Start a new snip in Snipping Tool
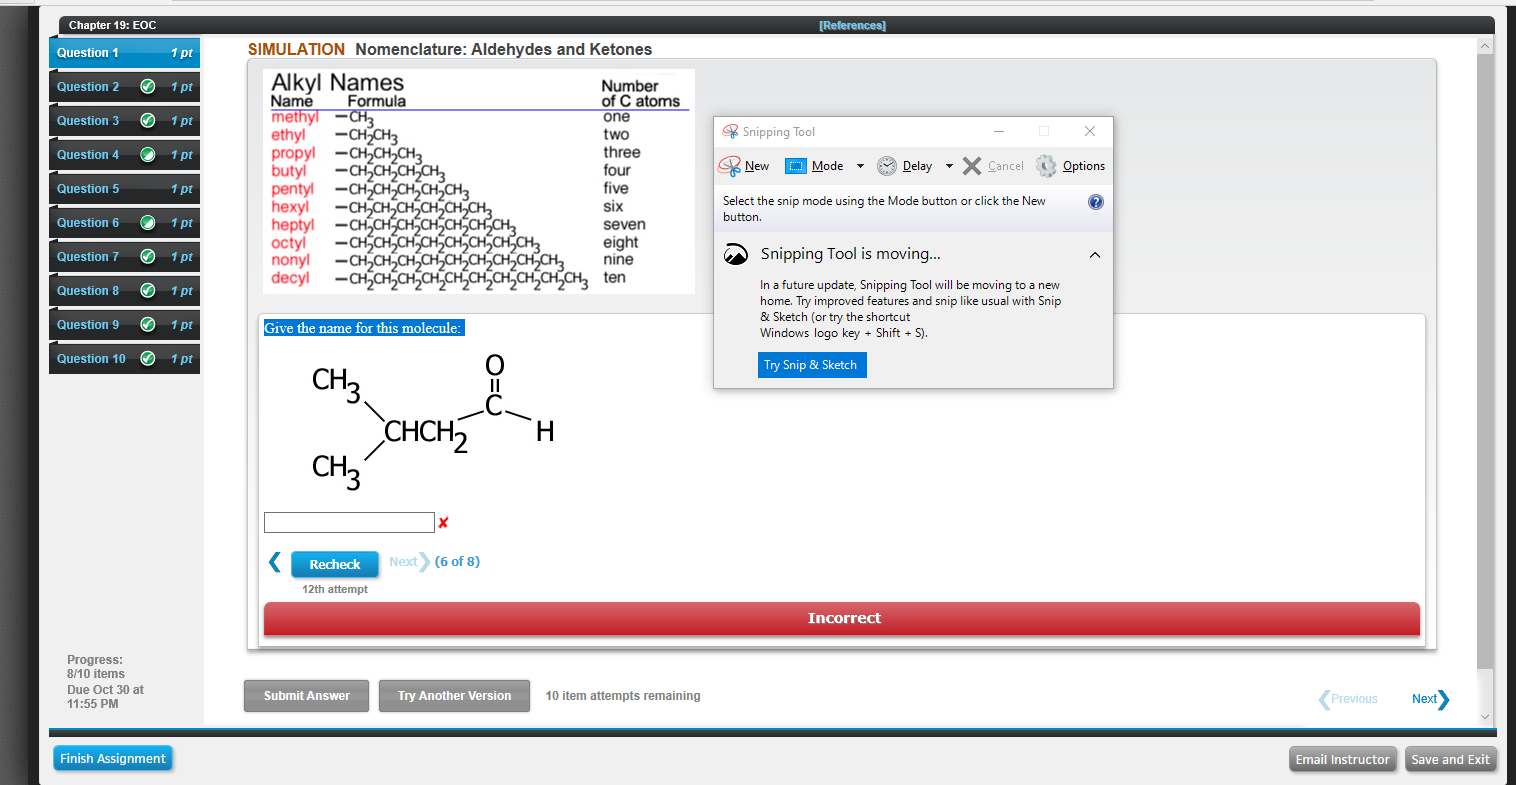 (744, 166)
